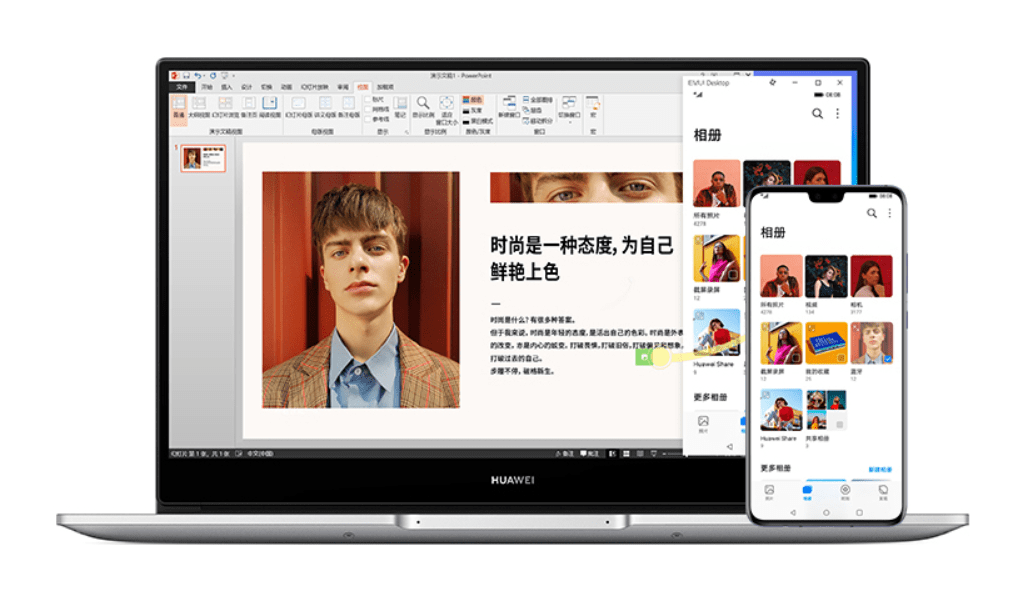
Task: Select 普通 (Normal) view in the ribbon
Action: coord(179,105)
